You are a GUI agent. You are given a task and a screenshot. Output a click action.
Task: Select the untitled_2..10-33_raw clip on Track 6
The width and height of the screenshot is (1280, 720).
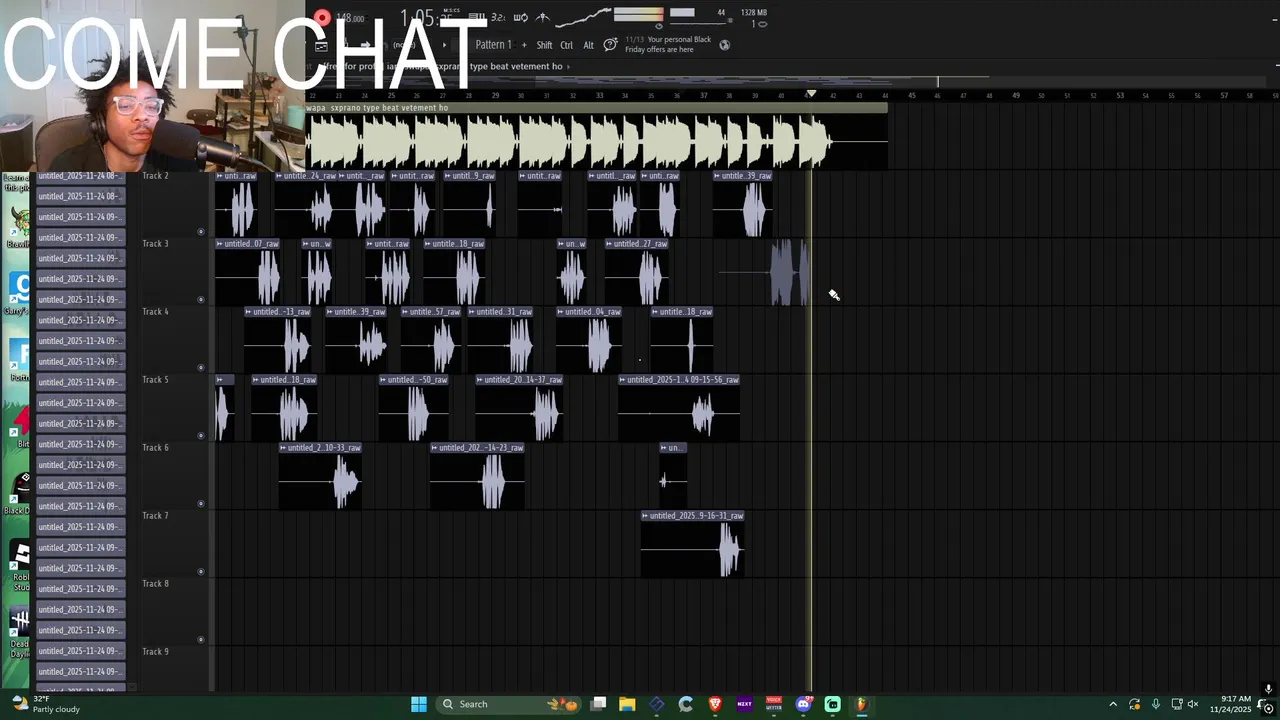pyautogui.click(x=320, y=476)
